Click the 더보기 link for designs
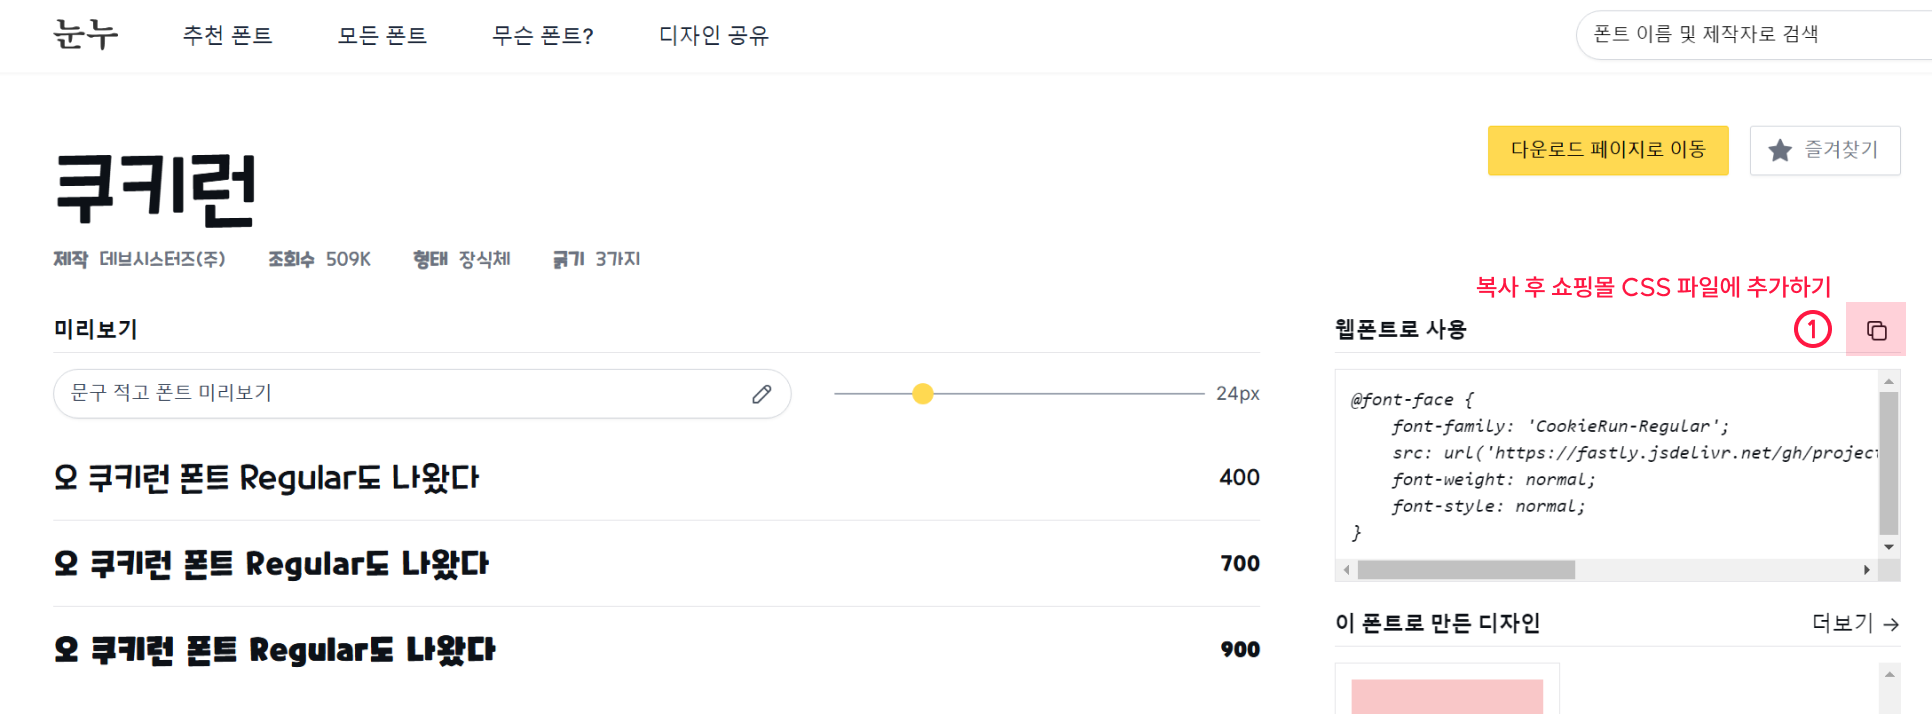Viewport: 1932px width, 714px height. point(1855,623)
